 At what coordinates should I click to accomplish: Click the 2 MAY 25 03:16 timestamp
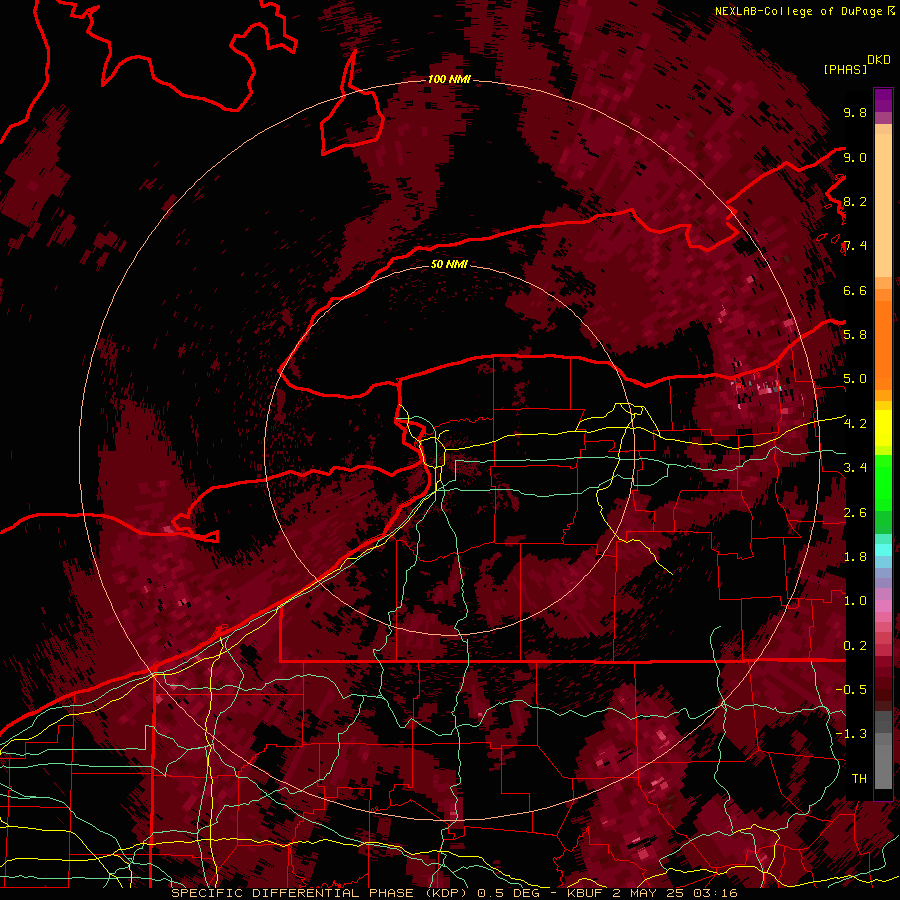pyautogui.click(x=675, y=893)
